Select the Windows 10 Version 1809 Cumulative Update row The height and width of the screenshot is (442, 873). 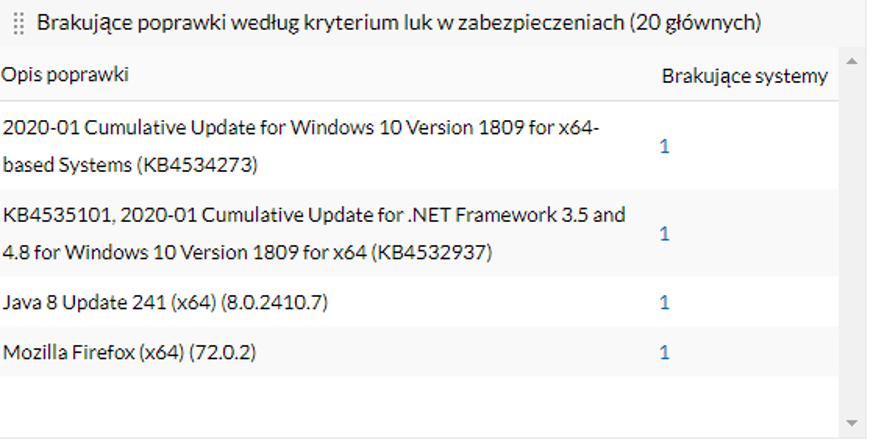(300, 146)
